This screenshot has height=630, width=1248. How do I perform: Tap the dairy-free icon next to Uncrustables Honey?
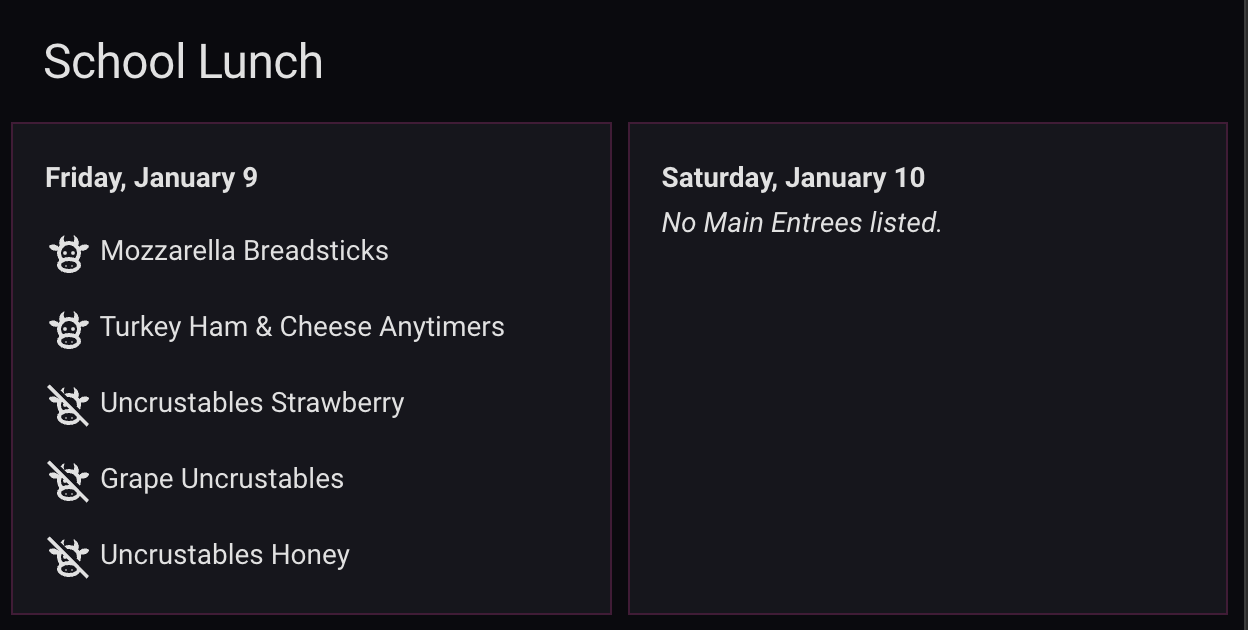pyautogui.click(x=68, y=557)
